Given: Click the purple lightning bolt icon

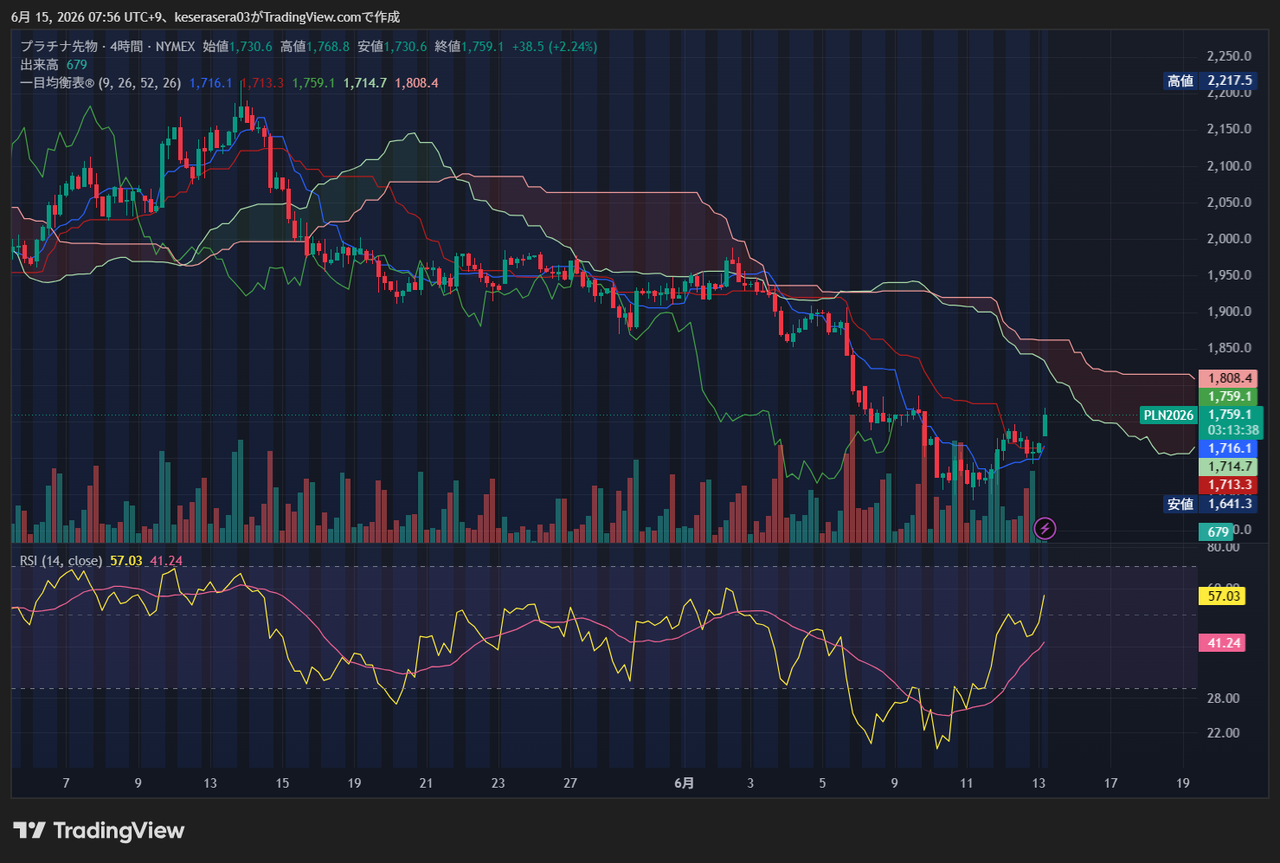Looking at the screenshot, I should coord(1044,527).
